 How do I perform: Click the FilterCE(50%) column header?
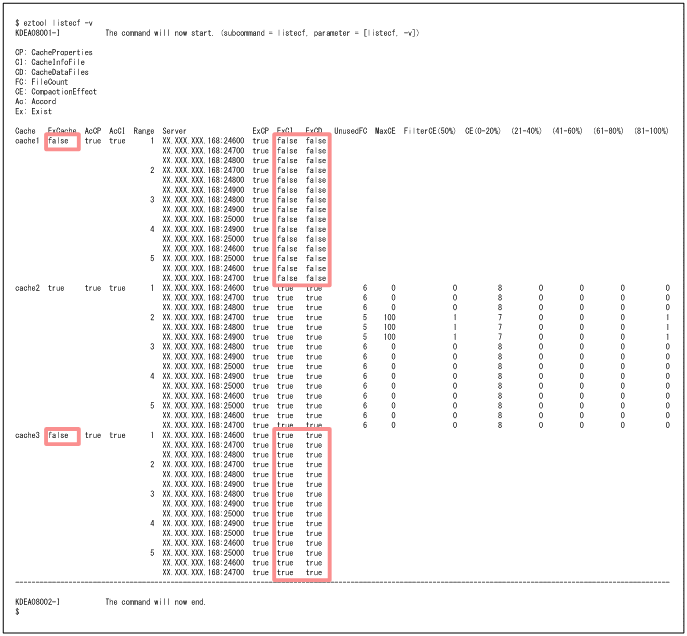430,131
